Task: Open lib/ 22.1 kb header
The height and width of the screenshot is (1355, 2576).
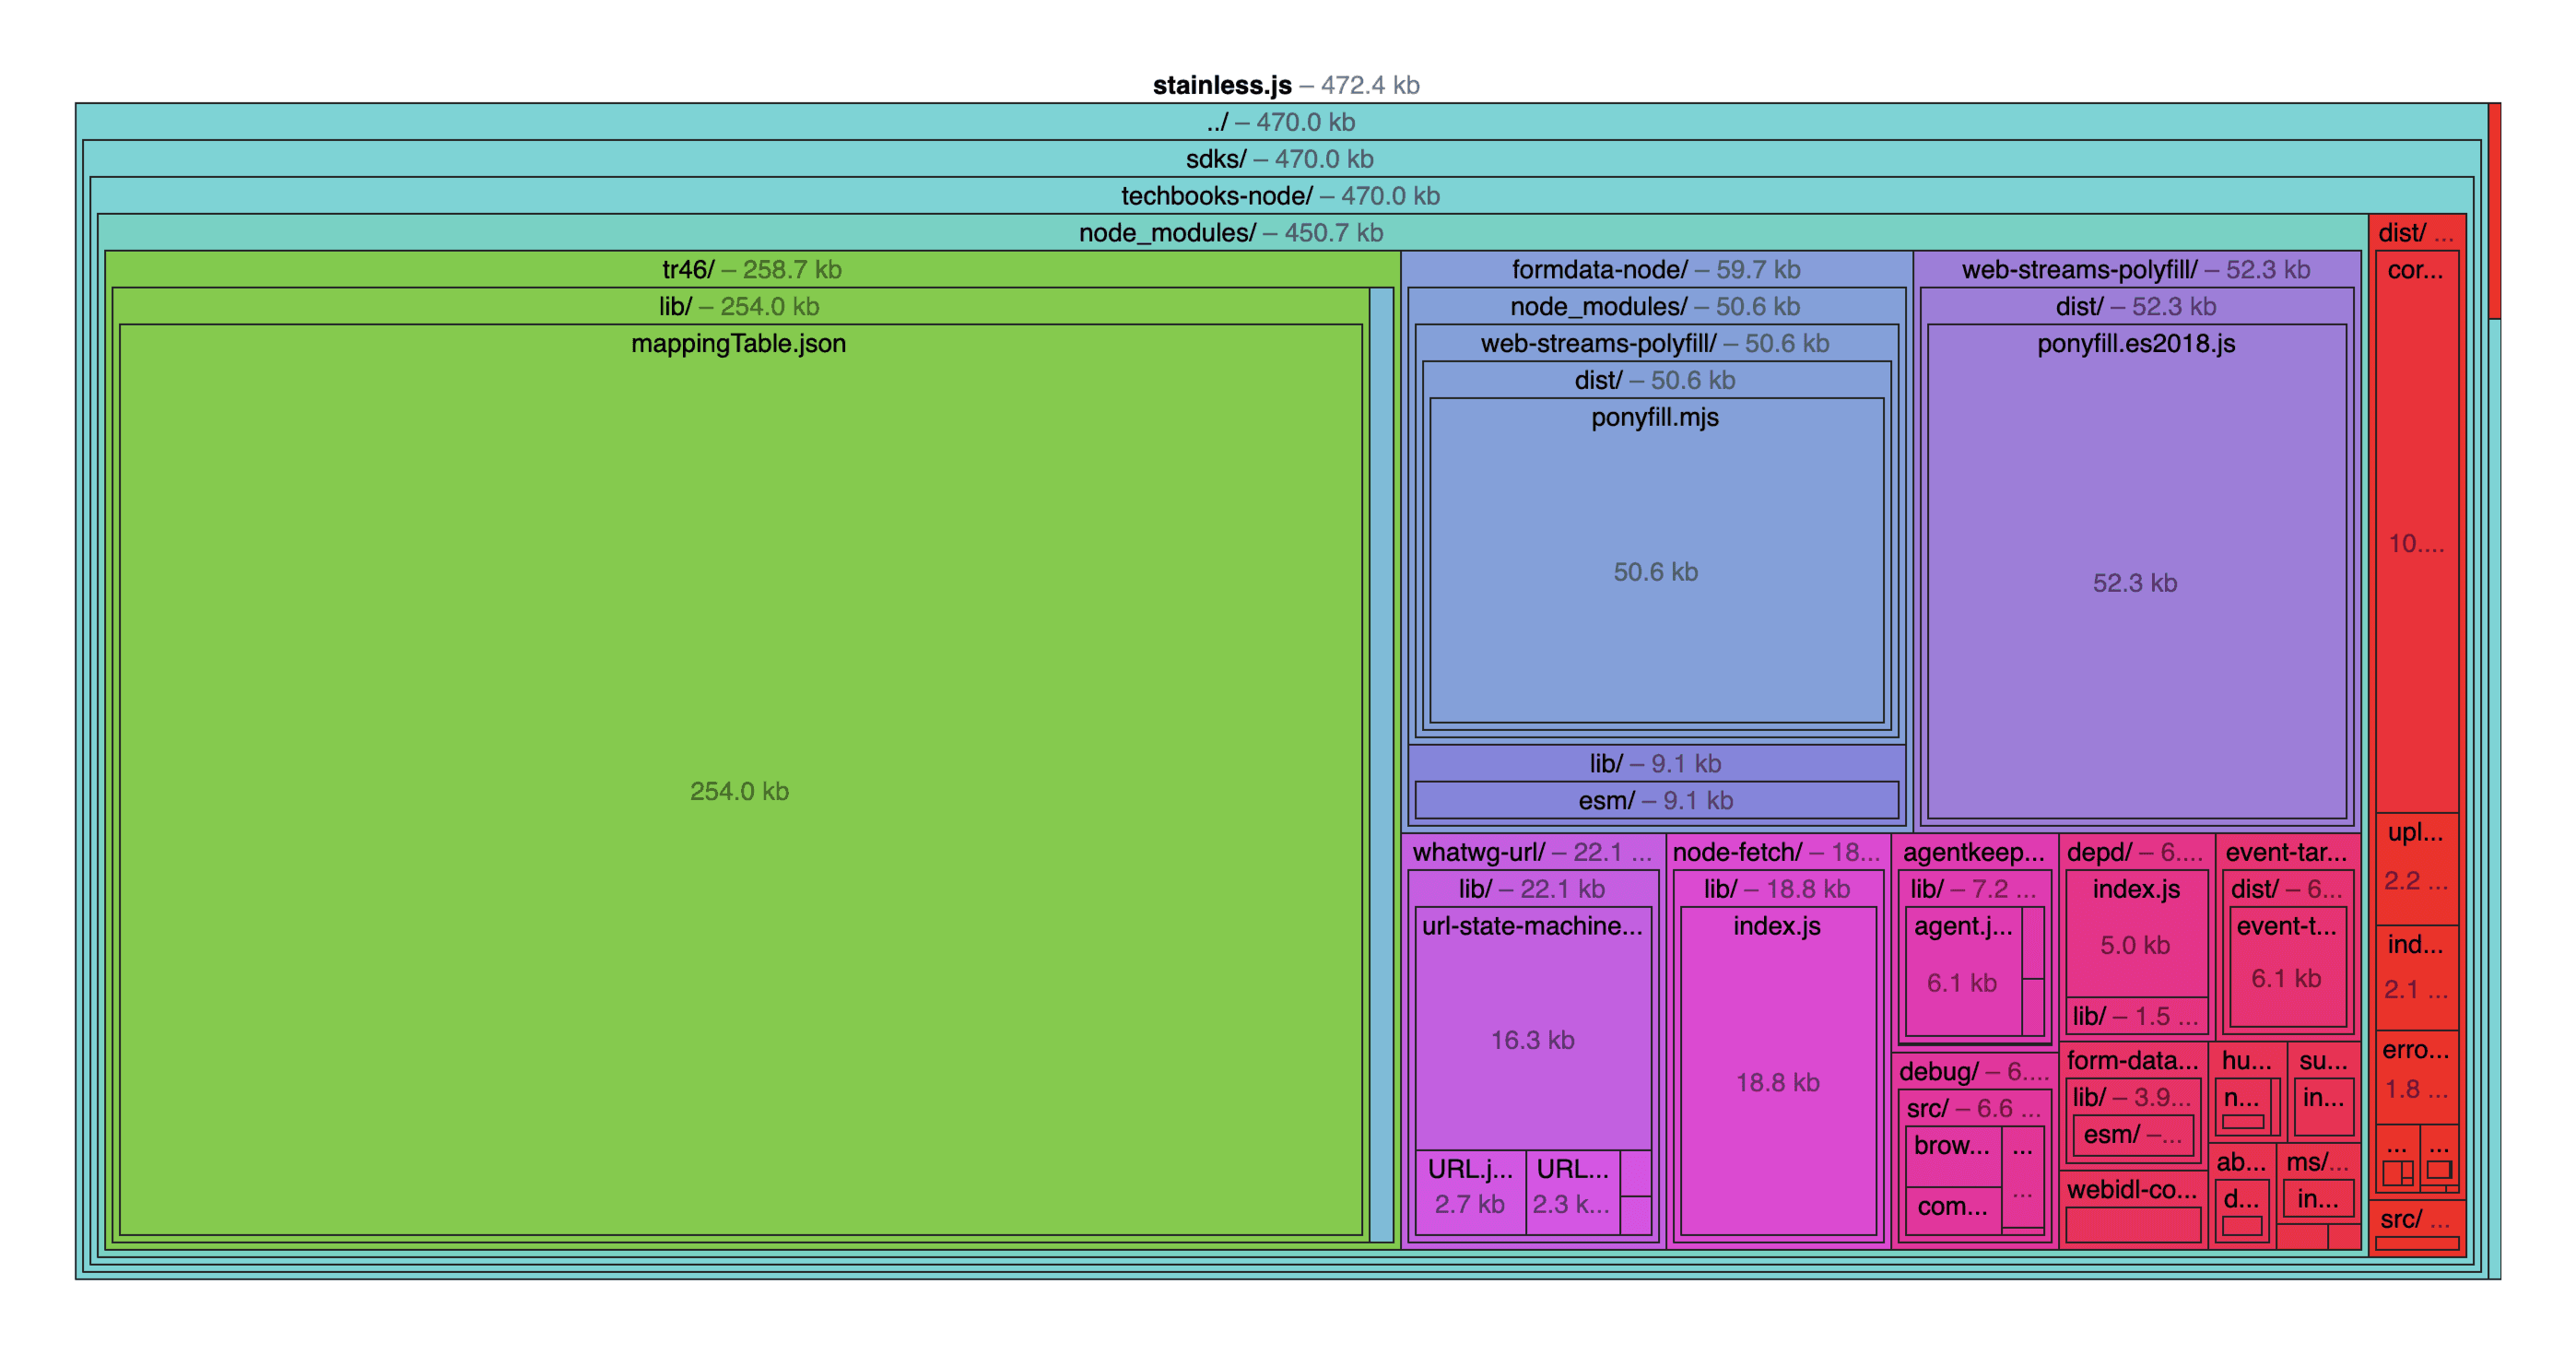Action: (x=1533, y=890)
